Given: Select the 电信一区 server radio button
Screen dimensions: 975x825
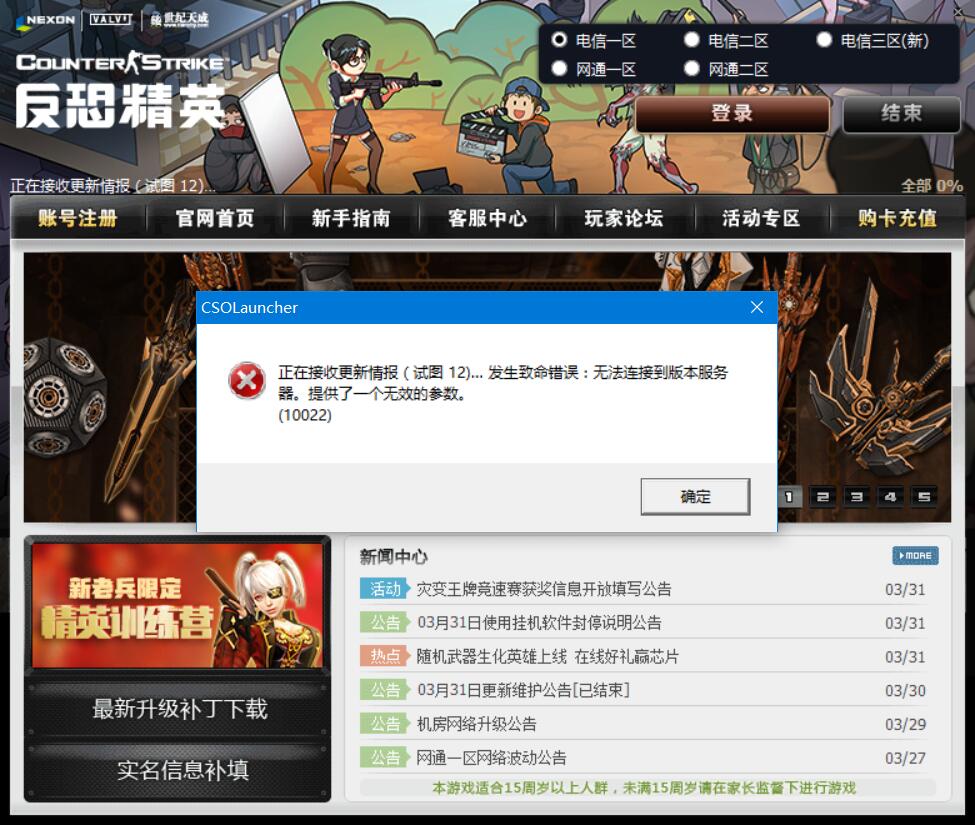Looking at the screenshot, I should [x=559, y=40].
